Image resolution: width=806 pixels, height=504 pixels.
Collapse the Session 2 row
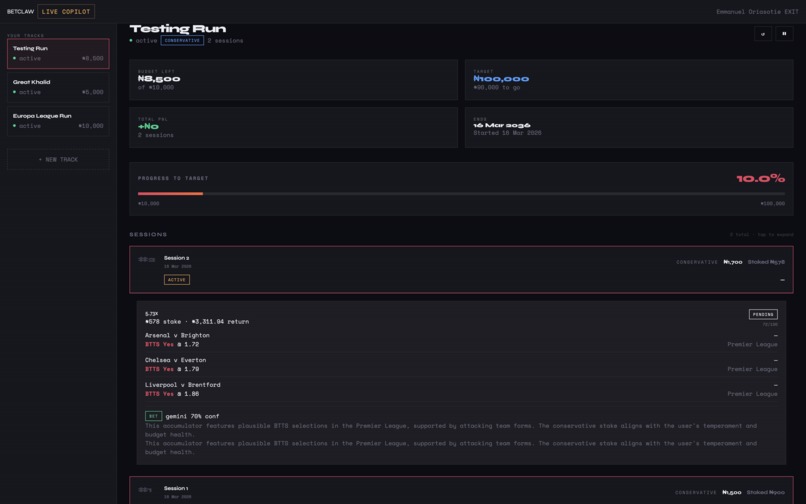click(x=461, y=269)
